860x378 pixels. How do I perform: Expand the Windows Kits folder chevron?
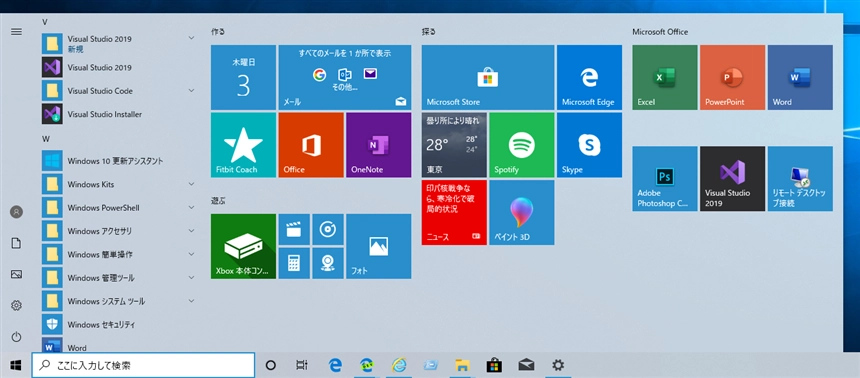point(191,183)
